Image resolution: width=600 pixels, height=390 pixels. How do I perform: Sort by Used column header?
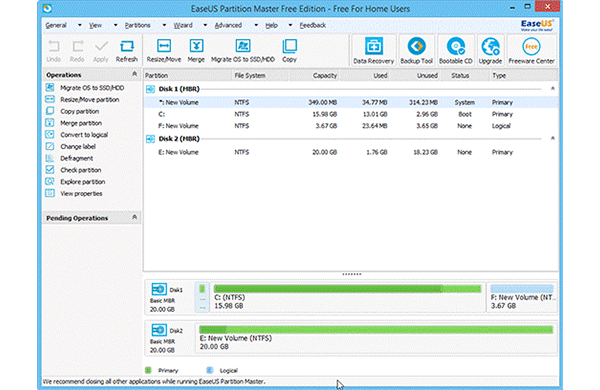(364, 75)
